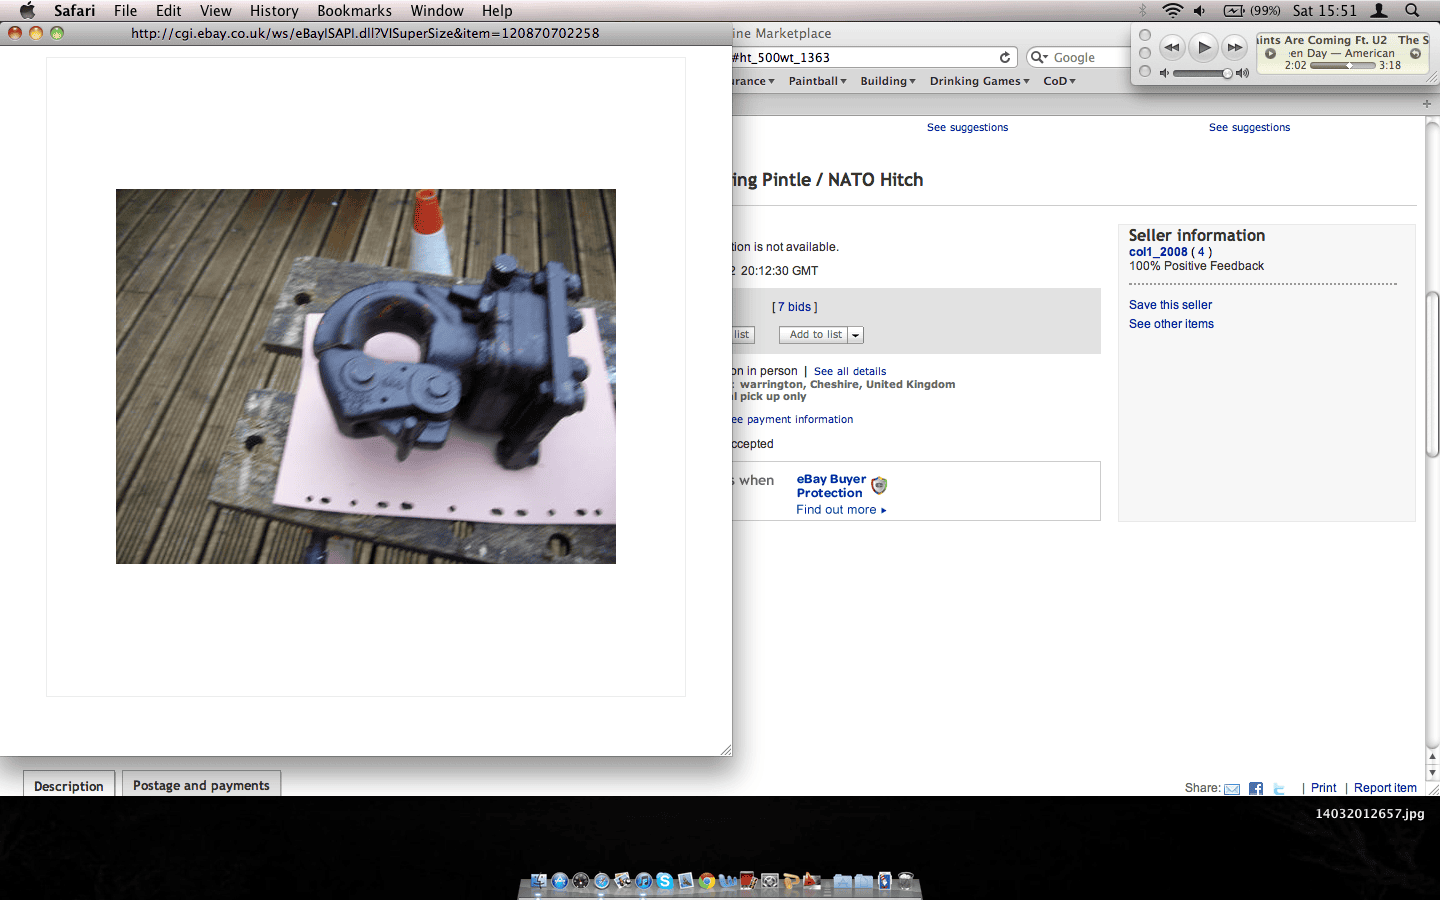Click the reload icon in address bar
This screenshot has height=900, width=1440.
pyautogui.click(x=1005, y=57)
